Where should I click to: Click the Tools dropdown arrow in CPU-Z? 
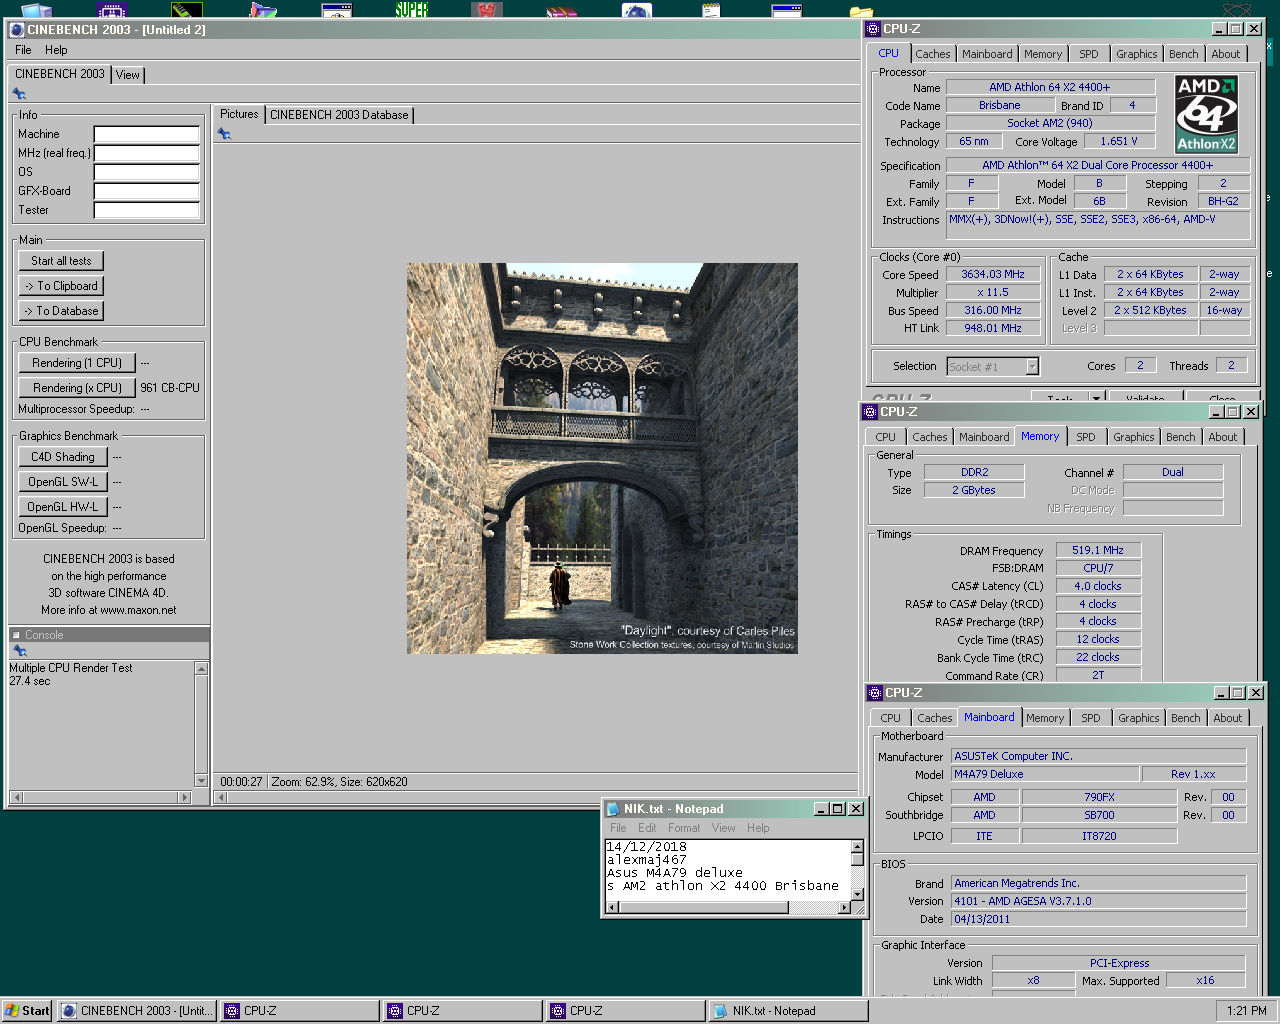click(1096, 398)
